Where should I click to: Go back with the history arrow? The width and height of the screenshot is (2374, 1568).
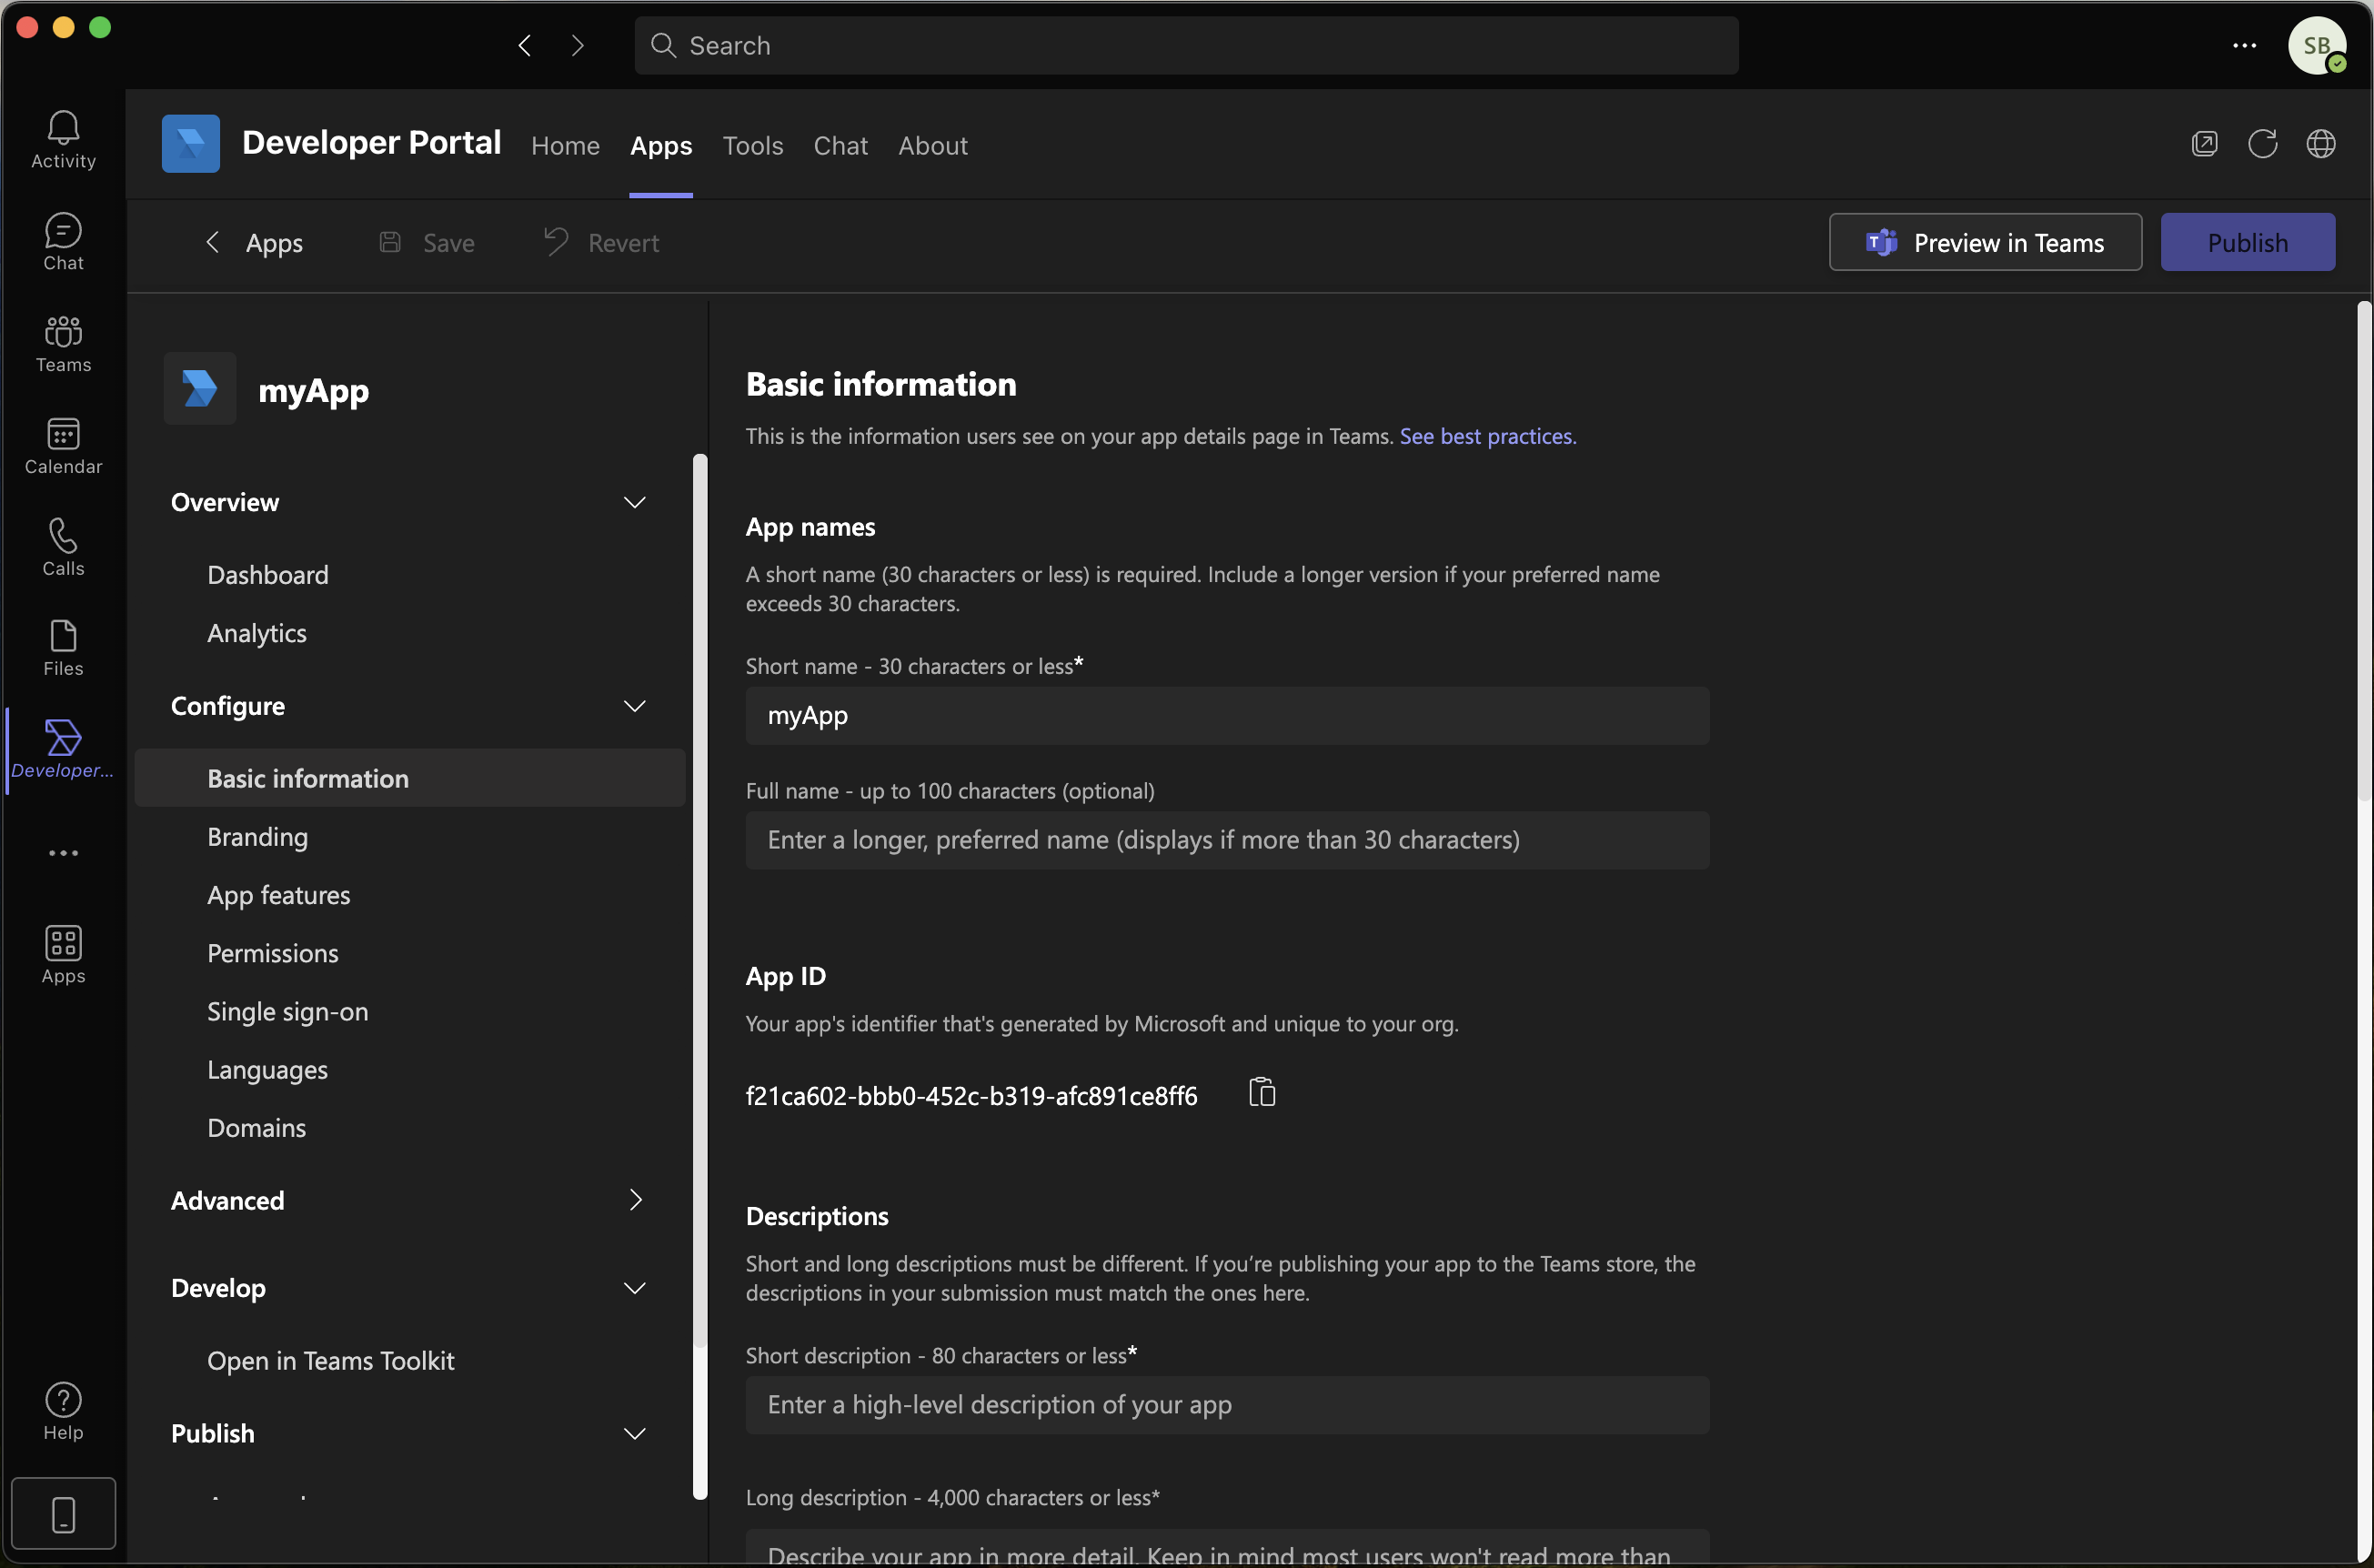pyautogui.click(x=525, y=45)
